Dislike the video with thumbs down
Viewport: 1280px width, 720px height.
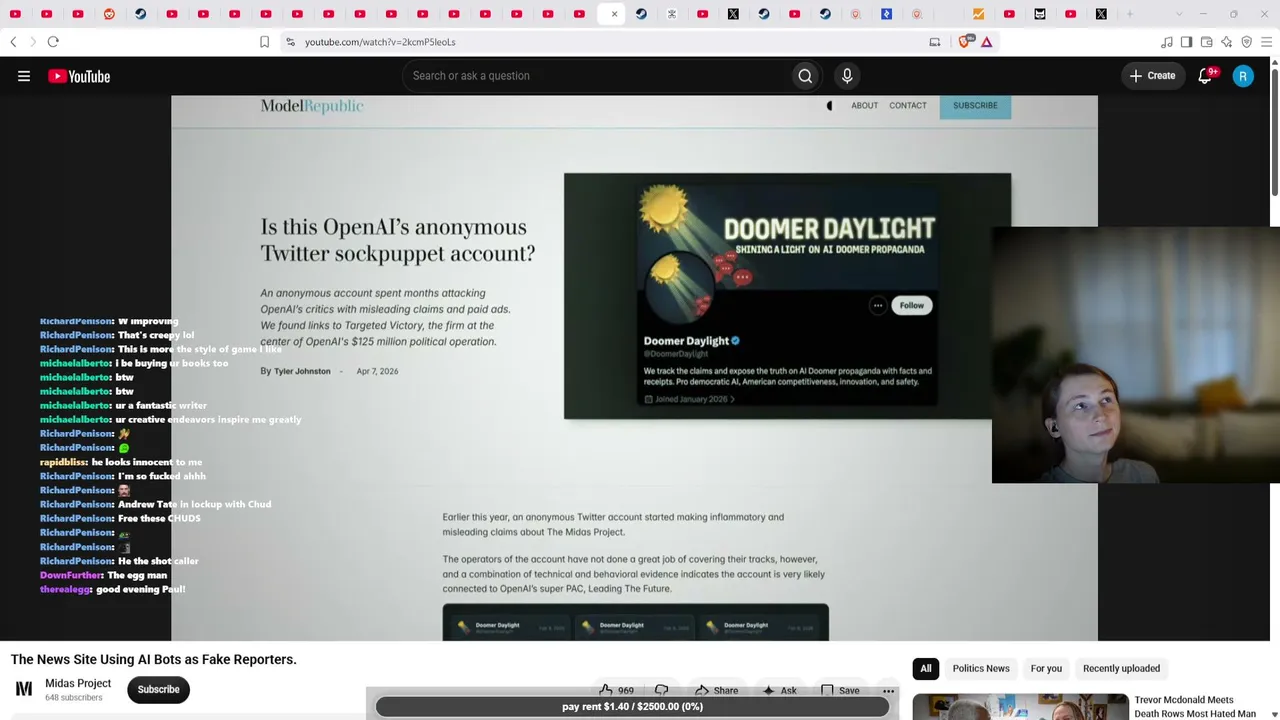click(x=662, y=690)
